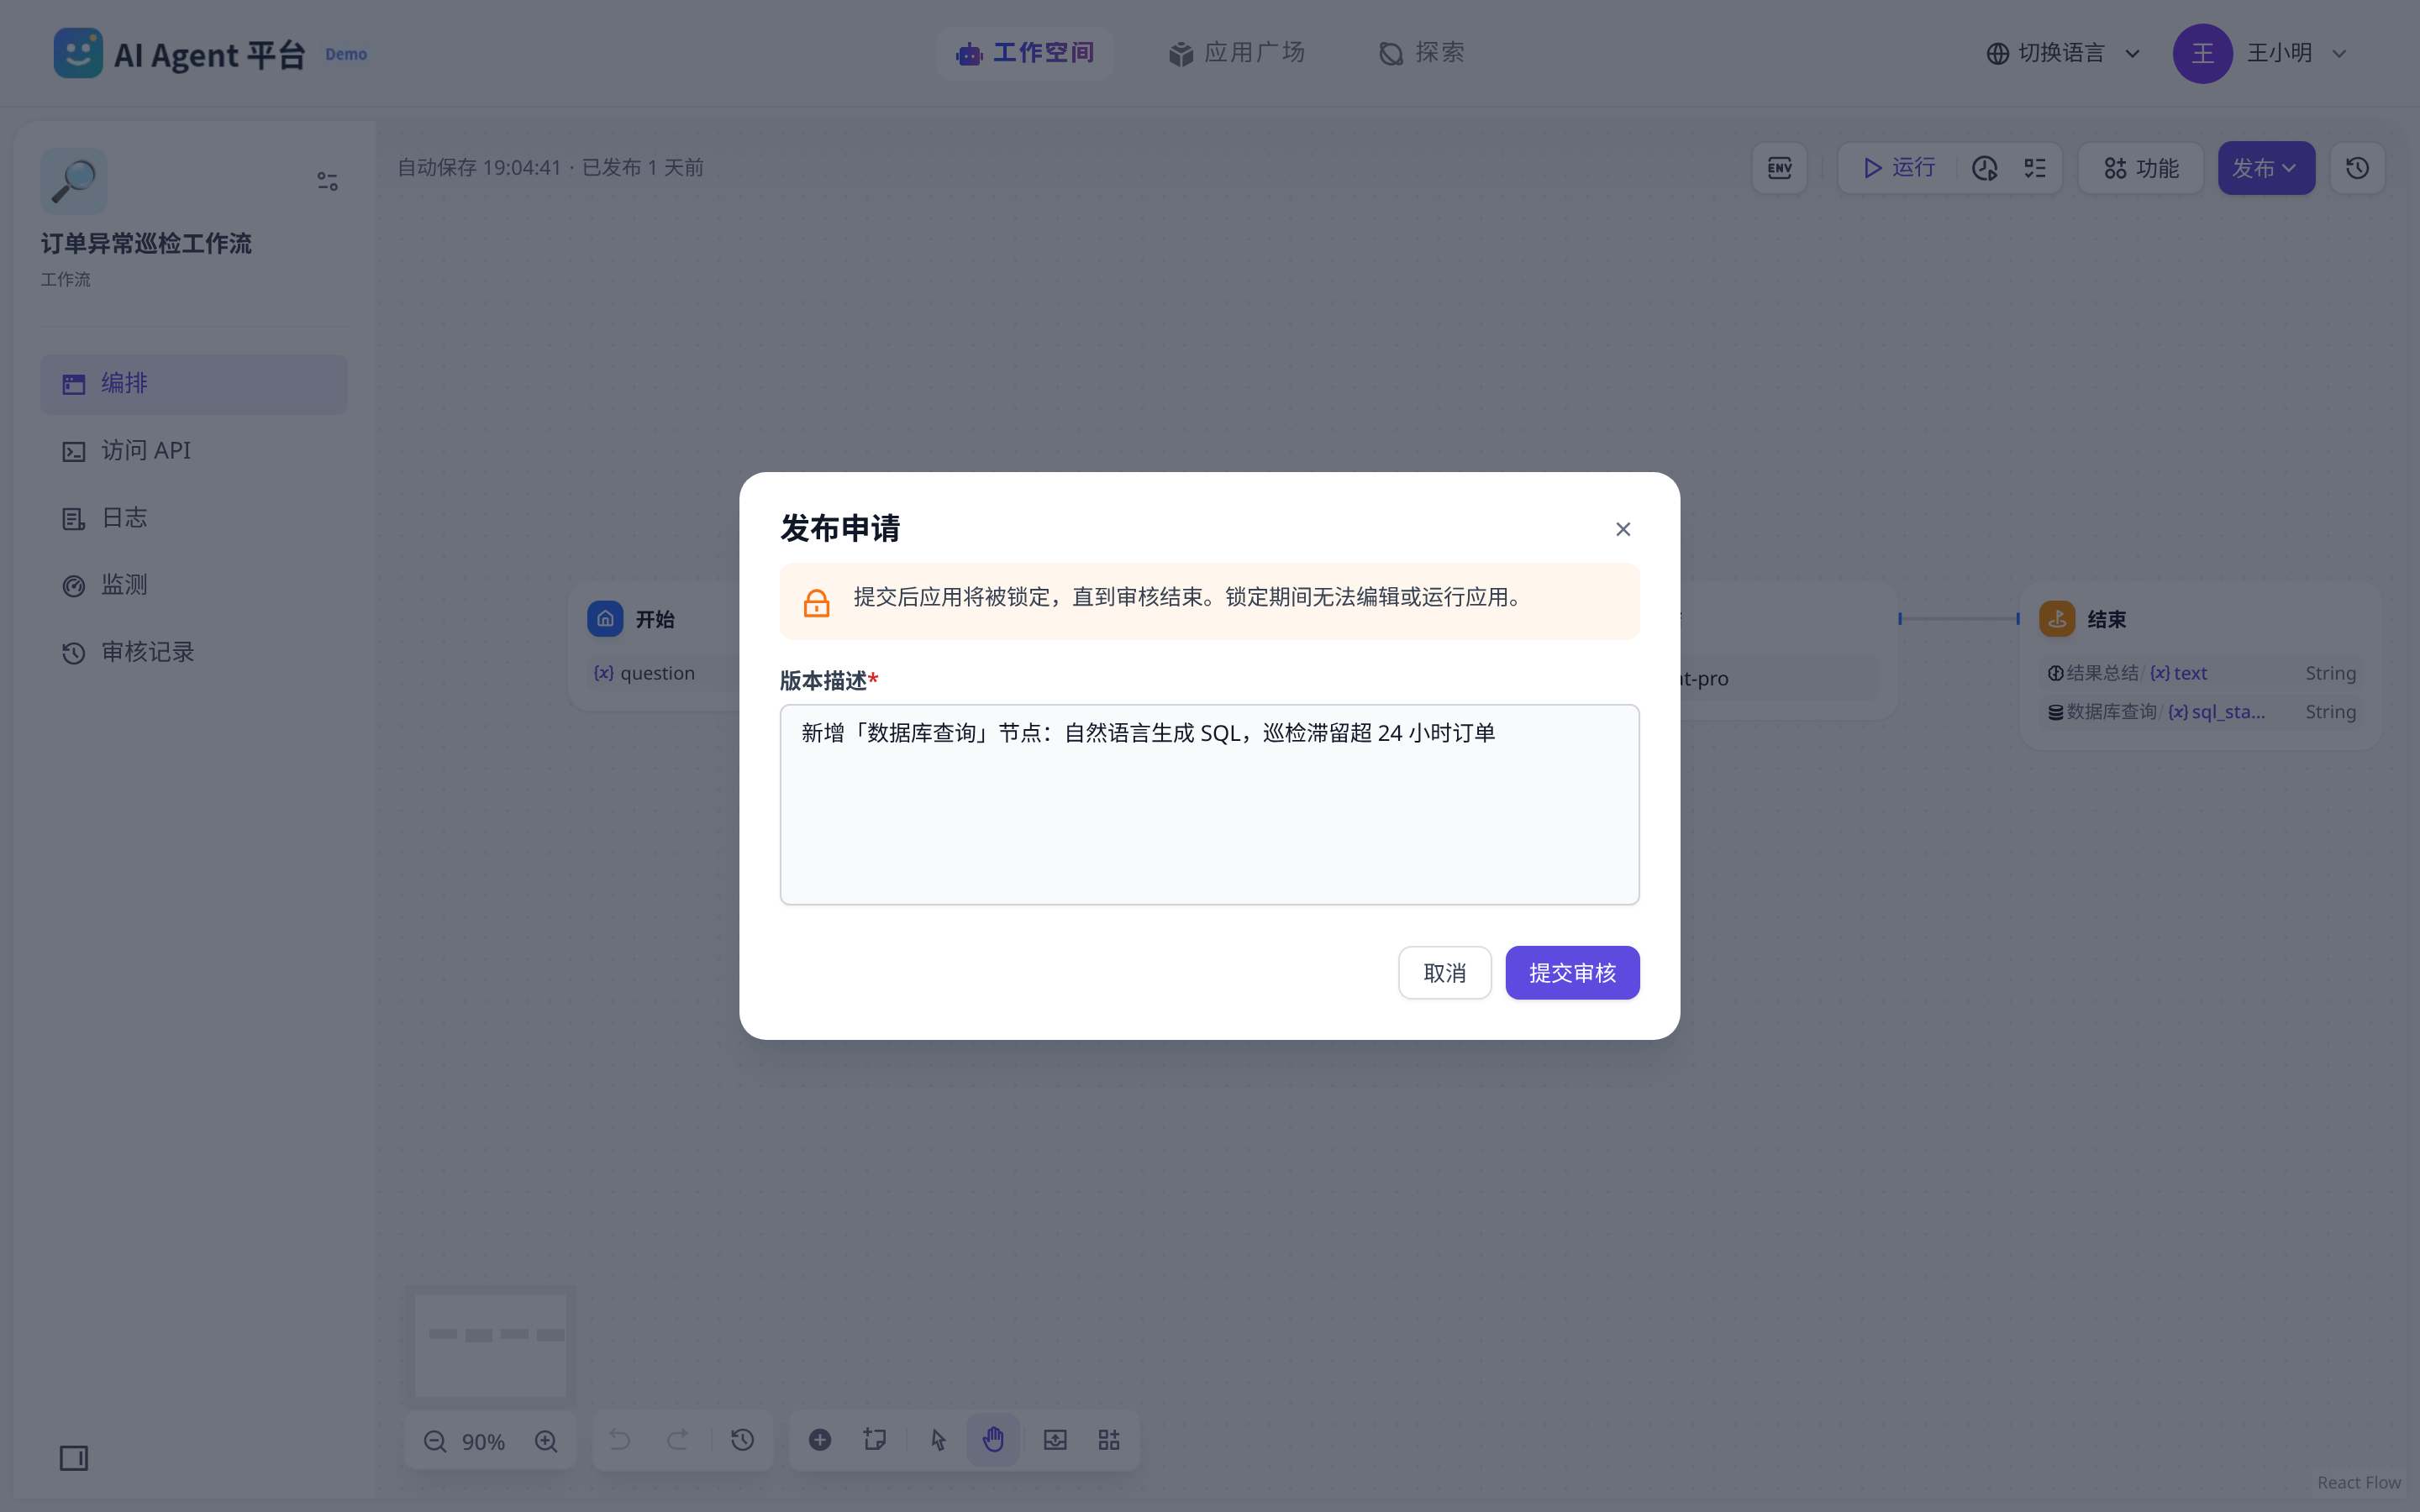Viewport: 2420px width, 1512px height.
Task: Add a new node with plus icon
Action: [x=820, y=1440]
